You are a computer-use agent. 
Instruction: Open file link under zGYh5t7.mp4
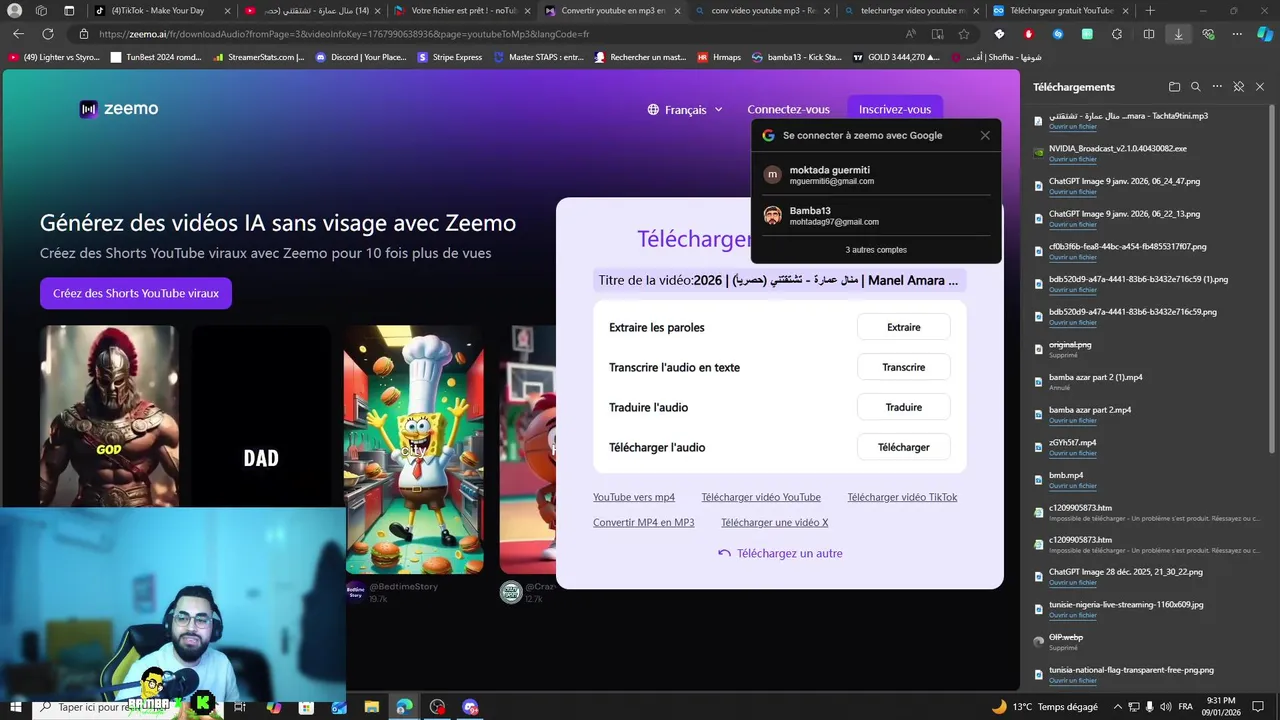coord(1073,453)
